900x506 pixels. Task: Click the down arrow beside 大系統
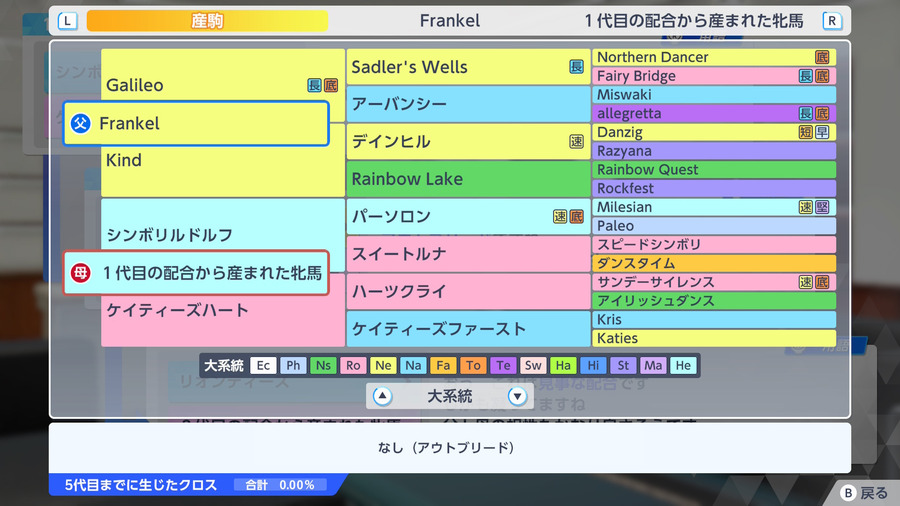pyautogui.click(x=517, y=396)
